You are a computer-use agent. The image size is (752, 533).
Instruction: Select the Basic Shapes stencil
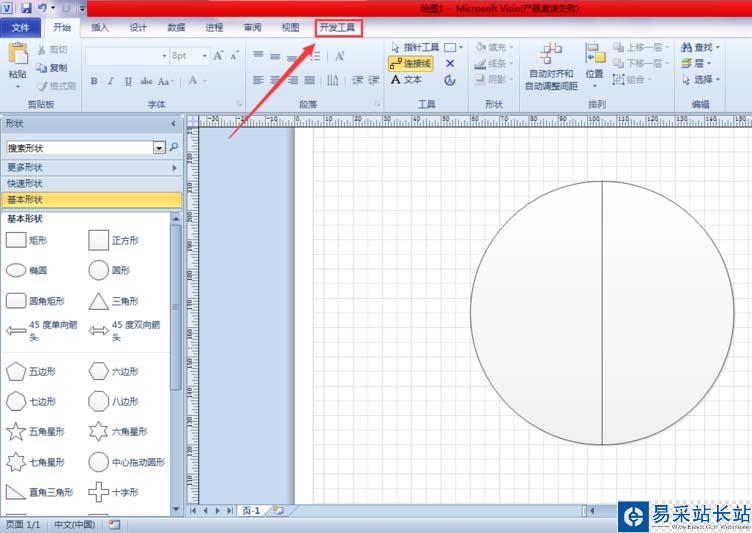(92, 200)
